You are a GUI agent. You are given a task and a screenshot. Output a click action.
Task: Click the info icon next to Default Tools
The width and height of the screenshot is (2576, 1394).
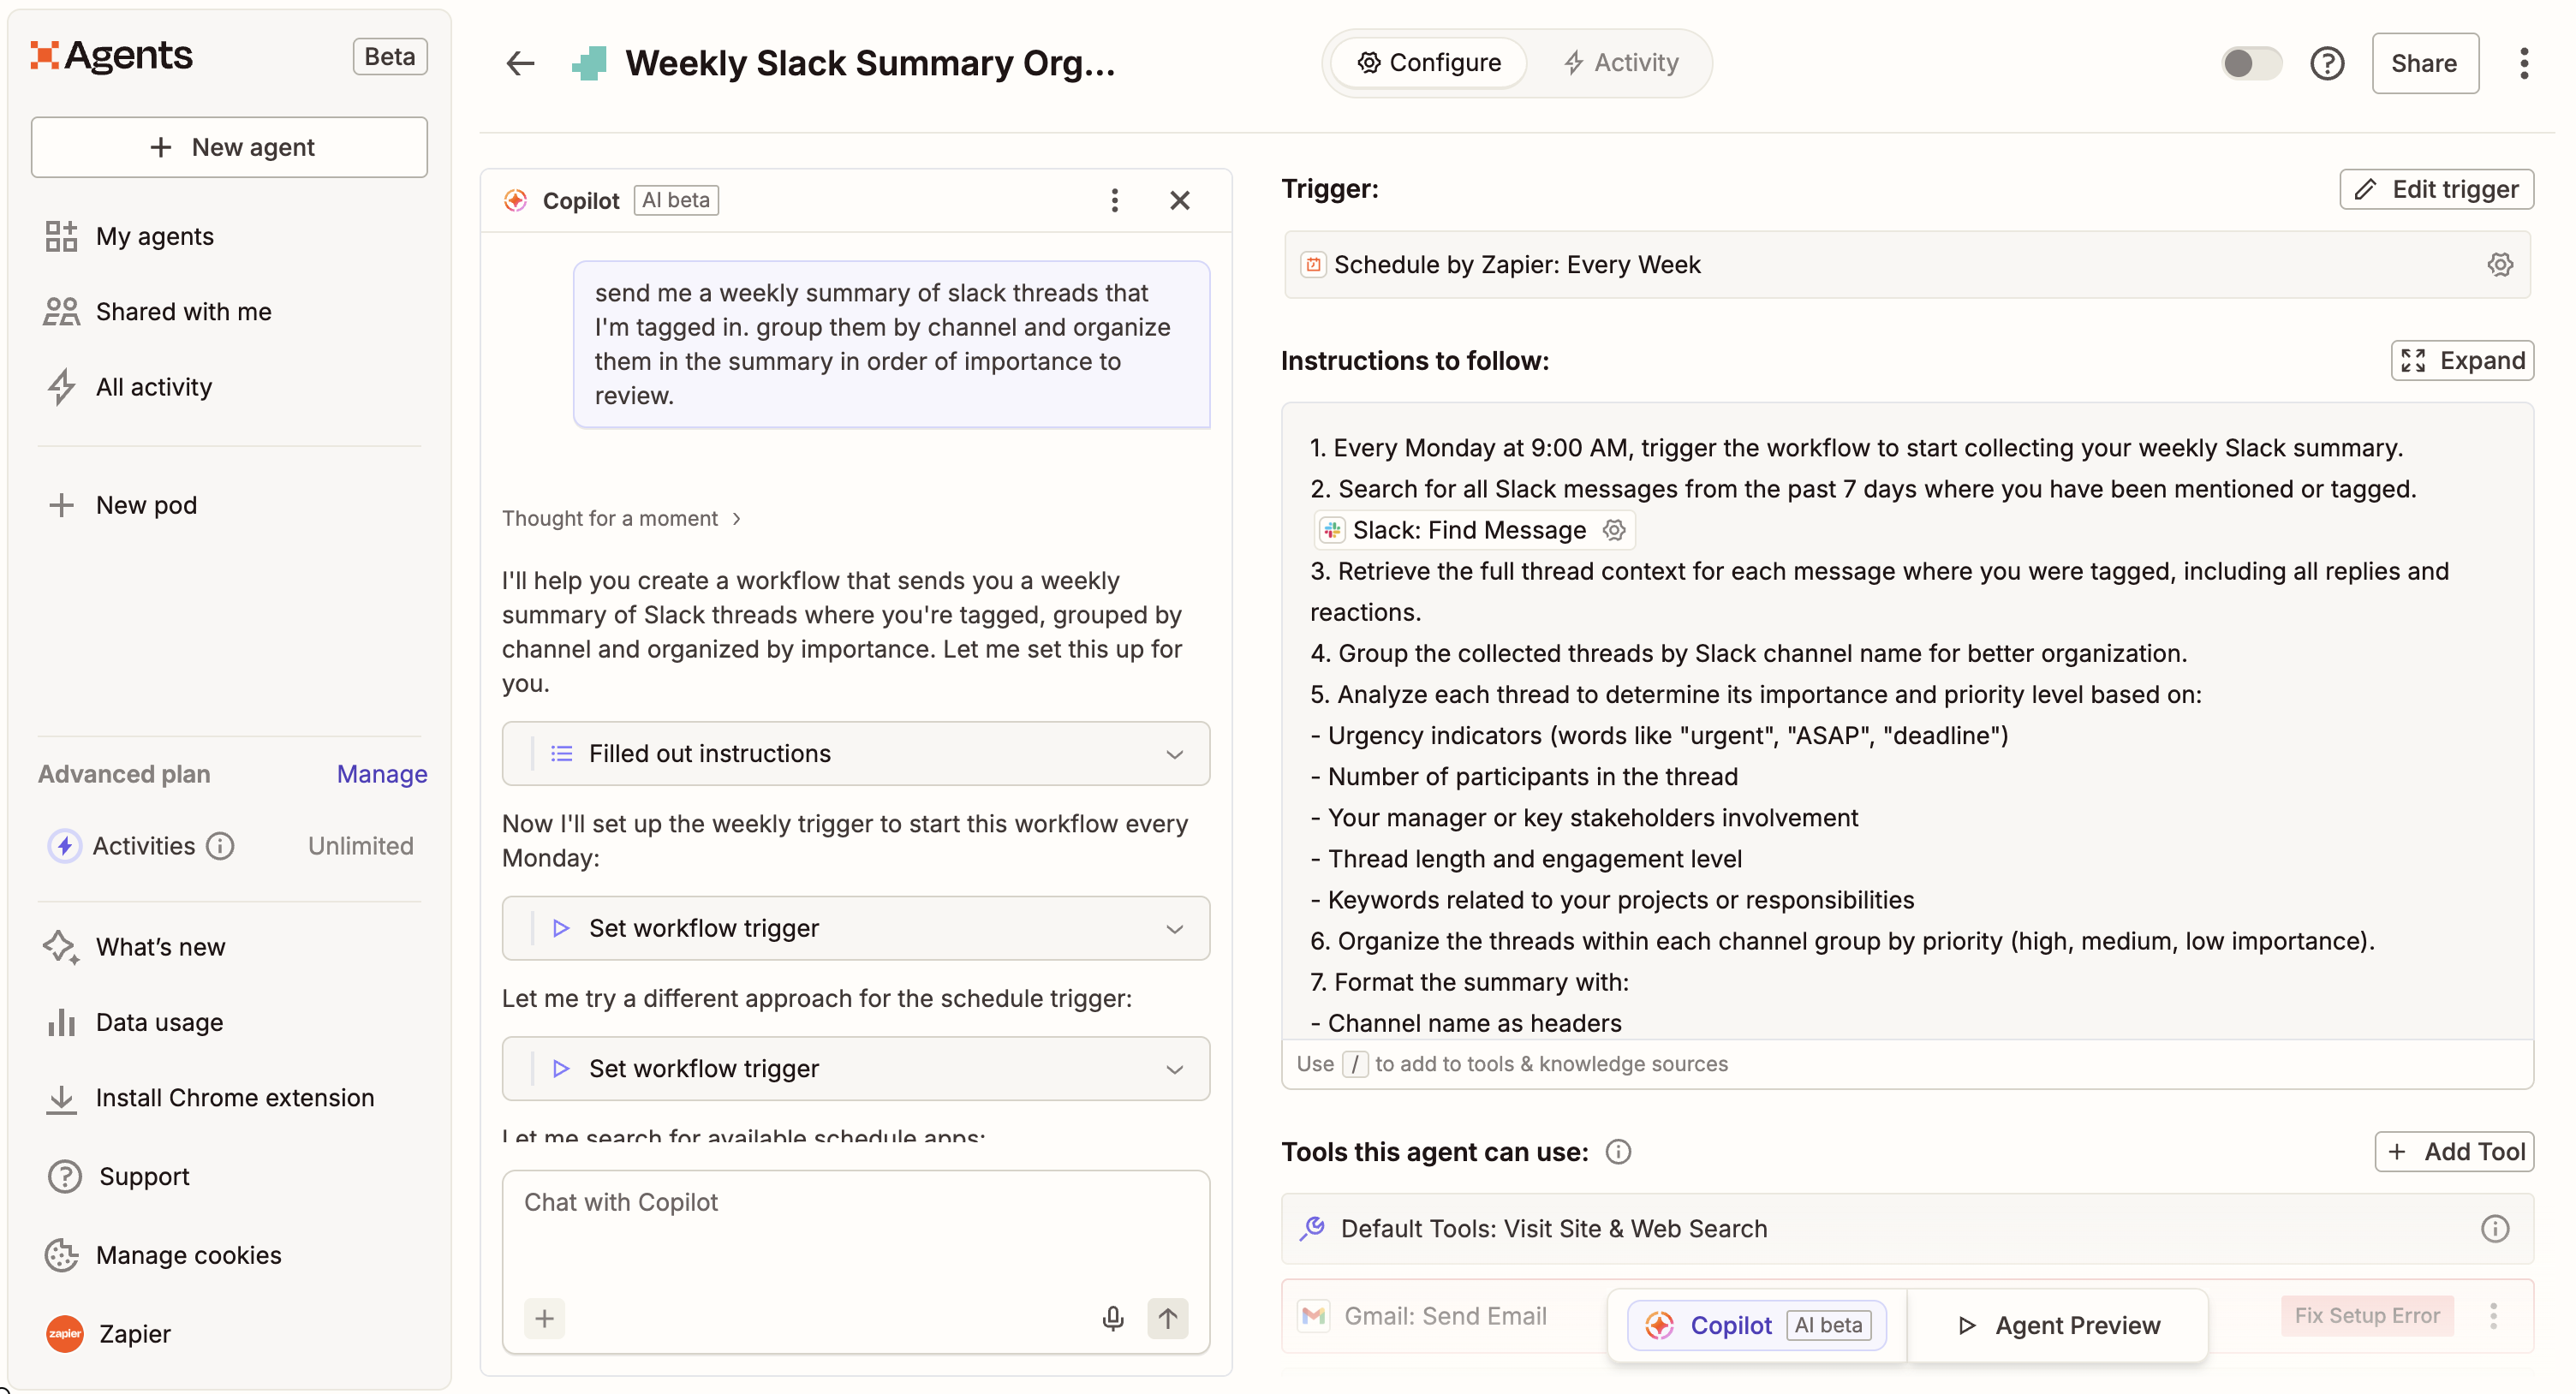2495,1229
